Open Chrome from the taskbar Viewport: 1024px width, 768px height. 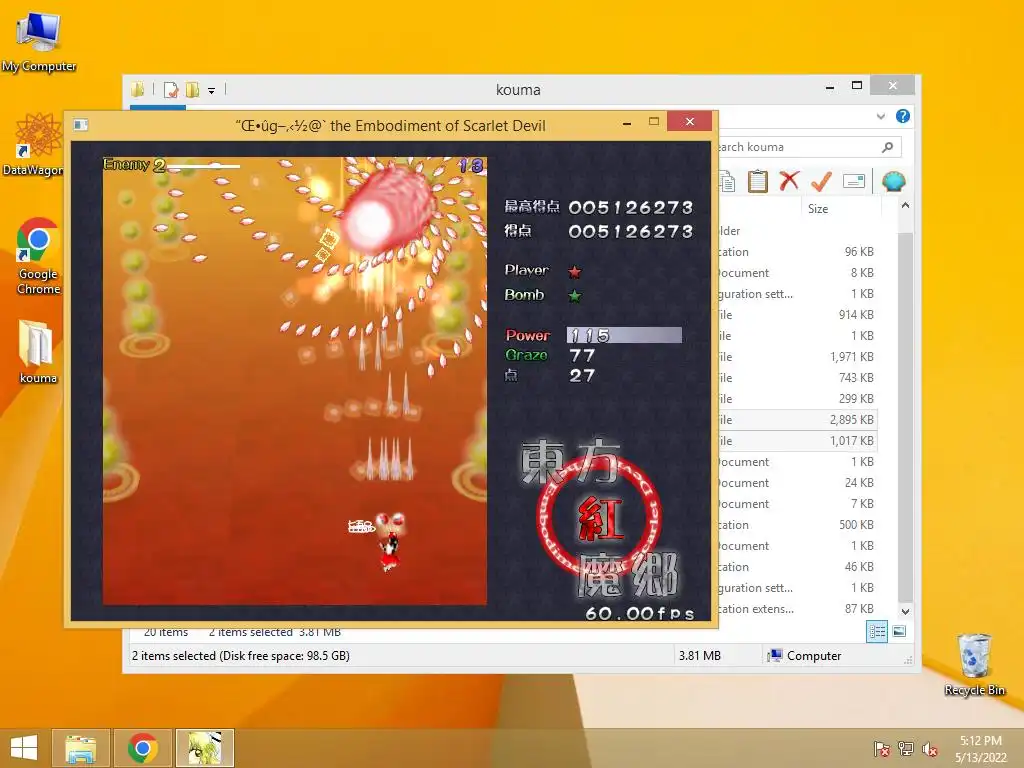point(143,748)
